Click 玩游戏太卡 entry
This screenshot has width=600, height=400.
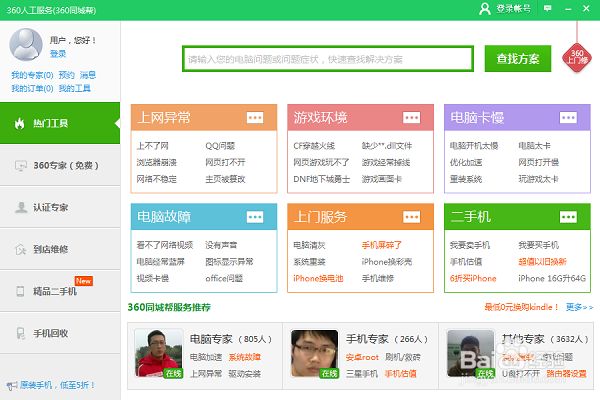point(538,179)
